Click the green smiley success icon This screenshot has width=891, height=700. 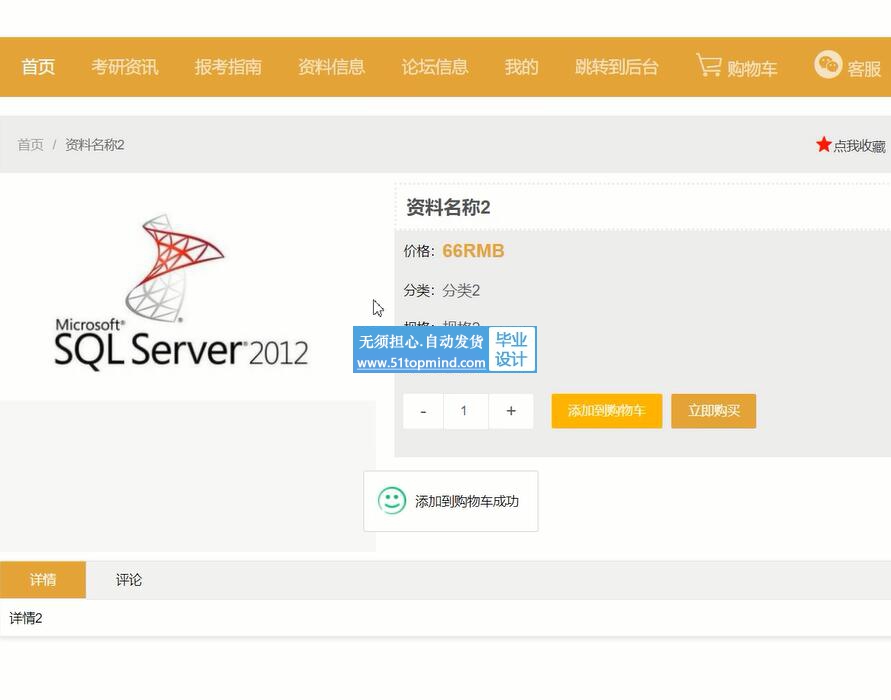click(392, 501)
